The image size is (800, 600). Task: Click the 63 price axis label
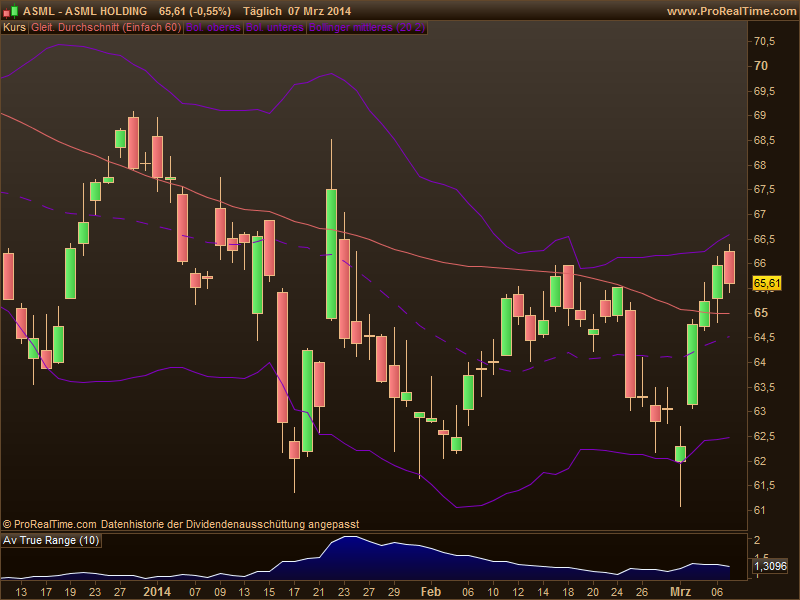click(760, 411)
